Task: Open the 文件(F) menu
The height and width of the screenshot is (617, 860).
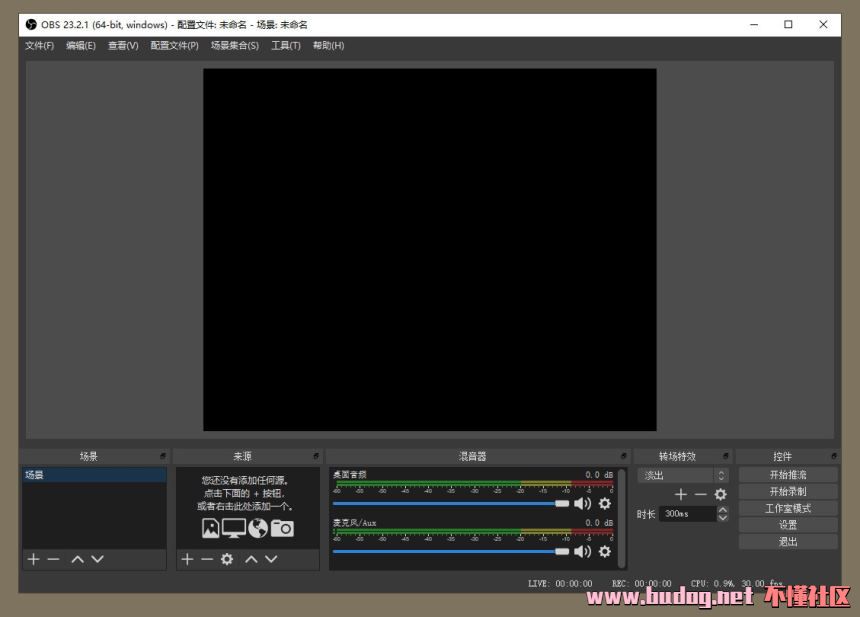Action: [x=40, y=45]
